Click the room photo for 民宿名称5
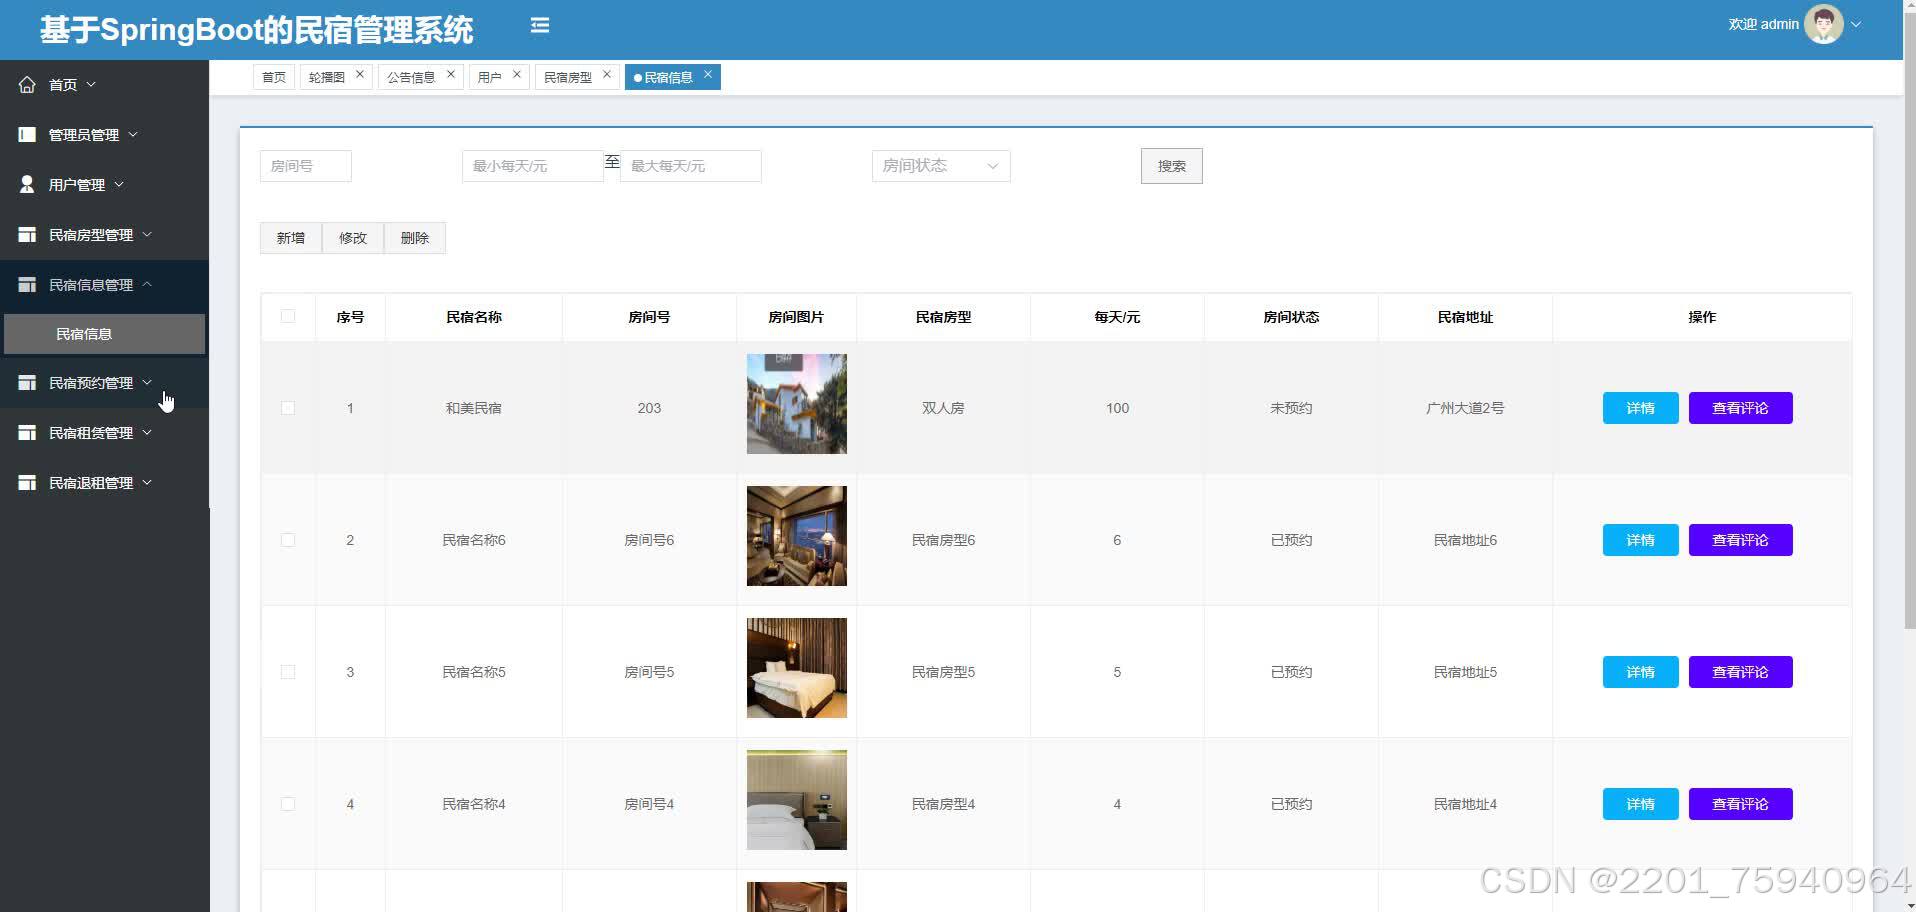Viewport: 1916px width, 912px height. 797,668
